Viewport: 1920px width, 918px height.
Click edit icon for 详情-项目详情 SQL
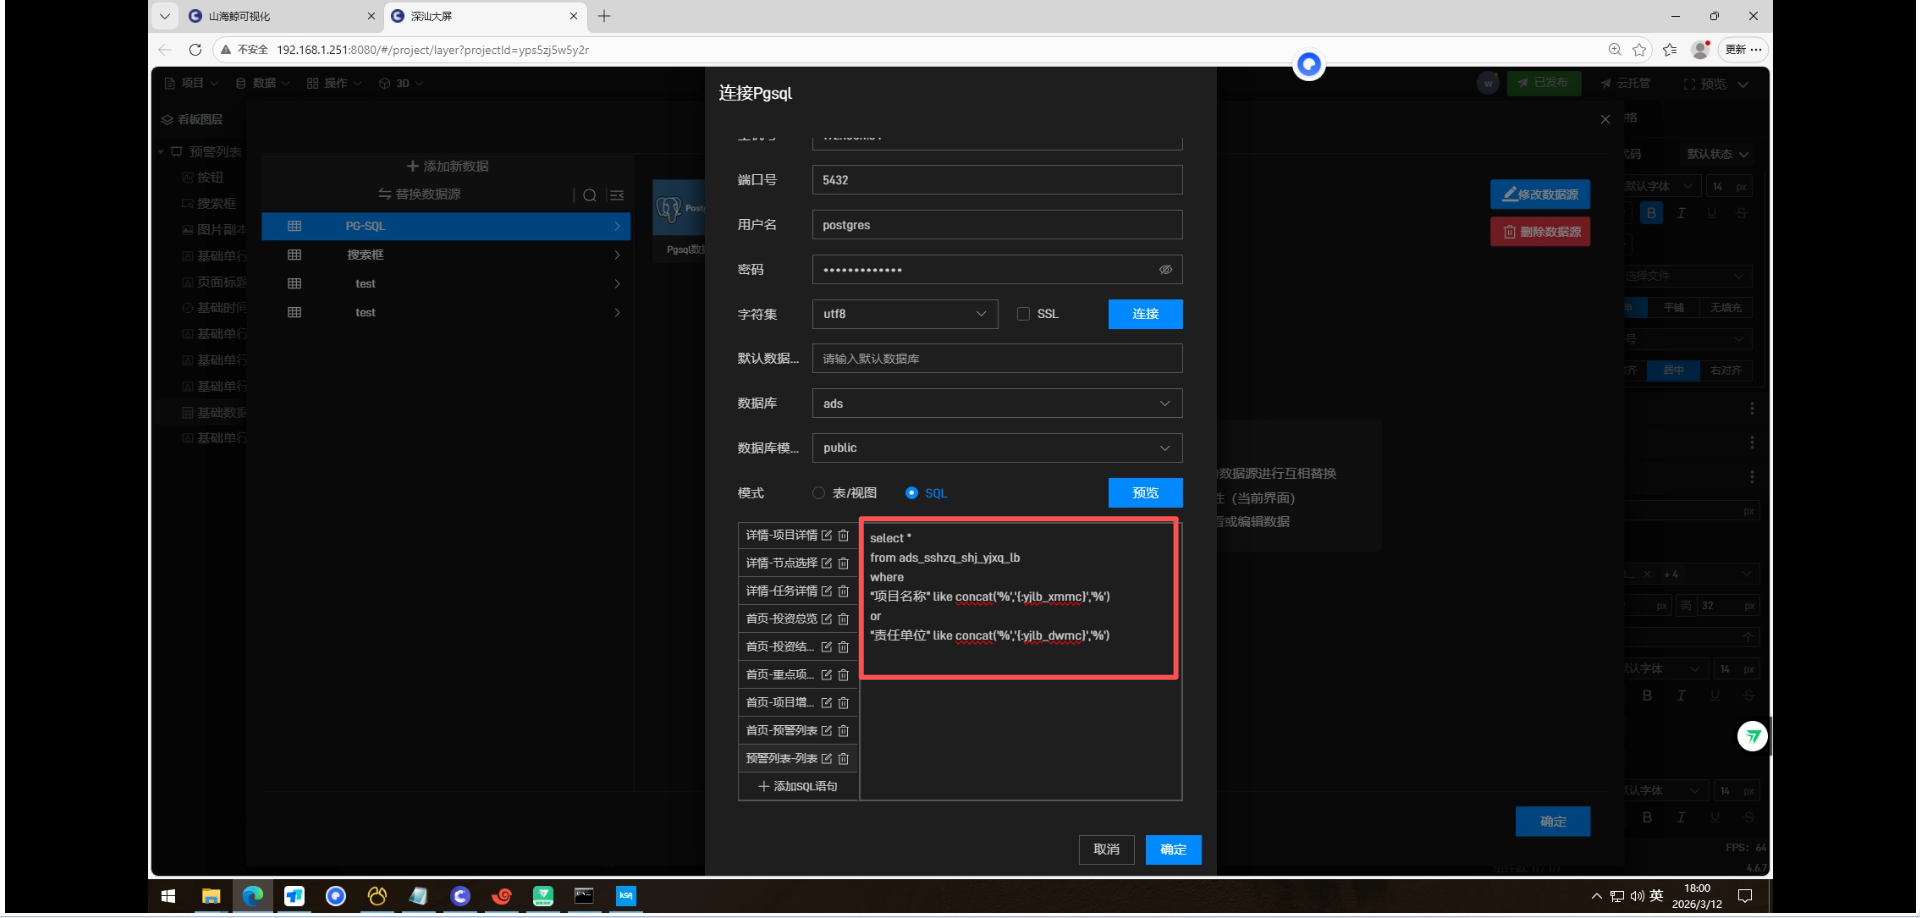[x=826, y=536]
